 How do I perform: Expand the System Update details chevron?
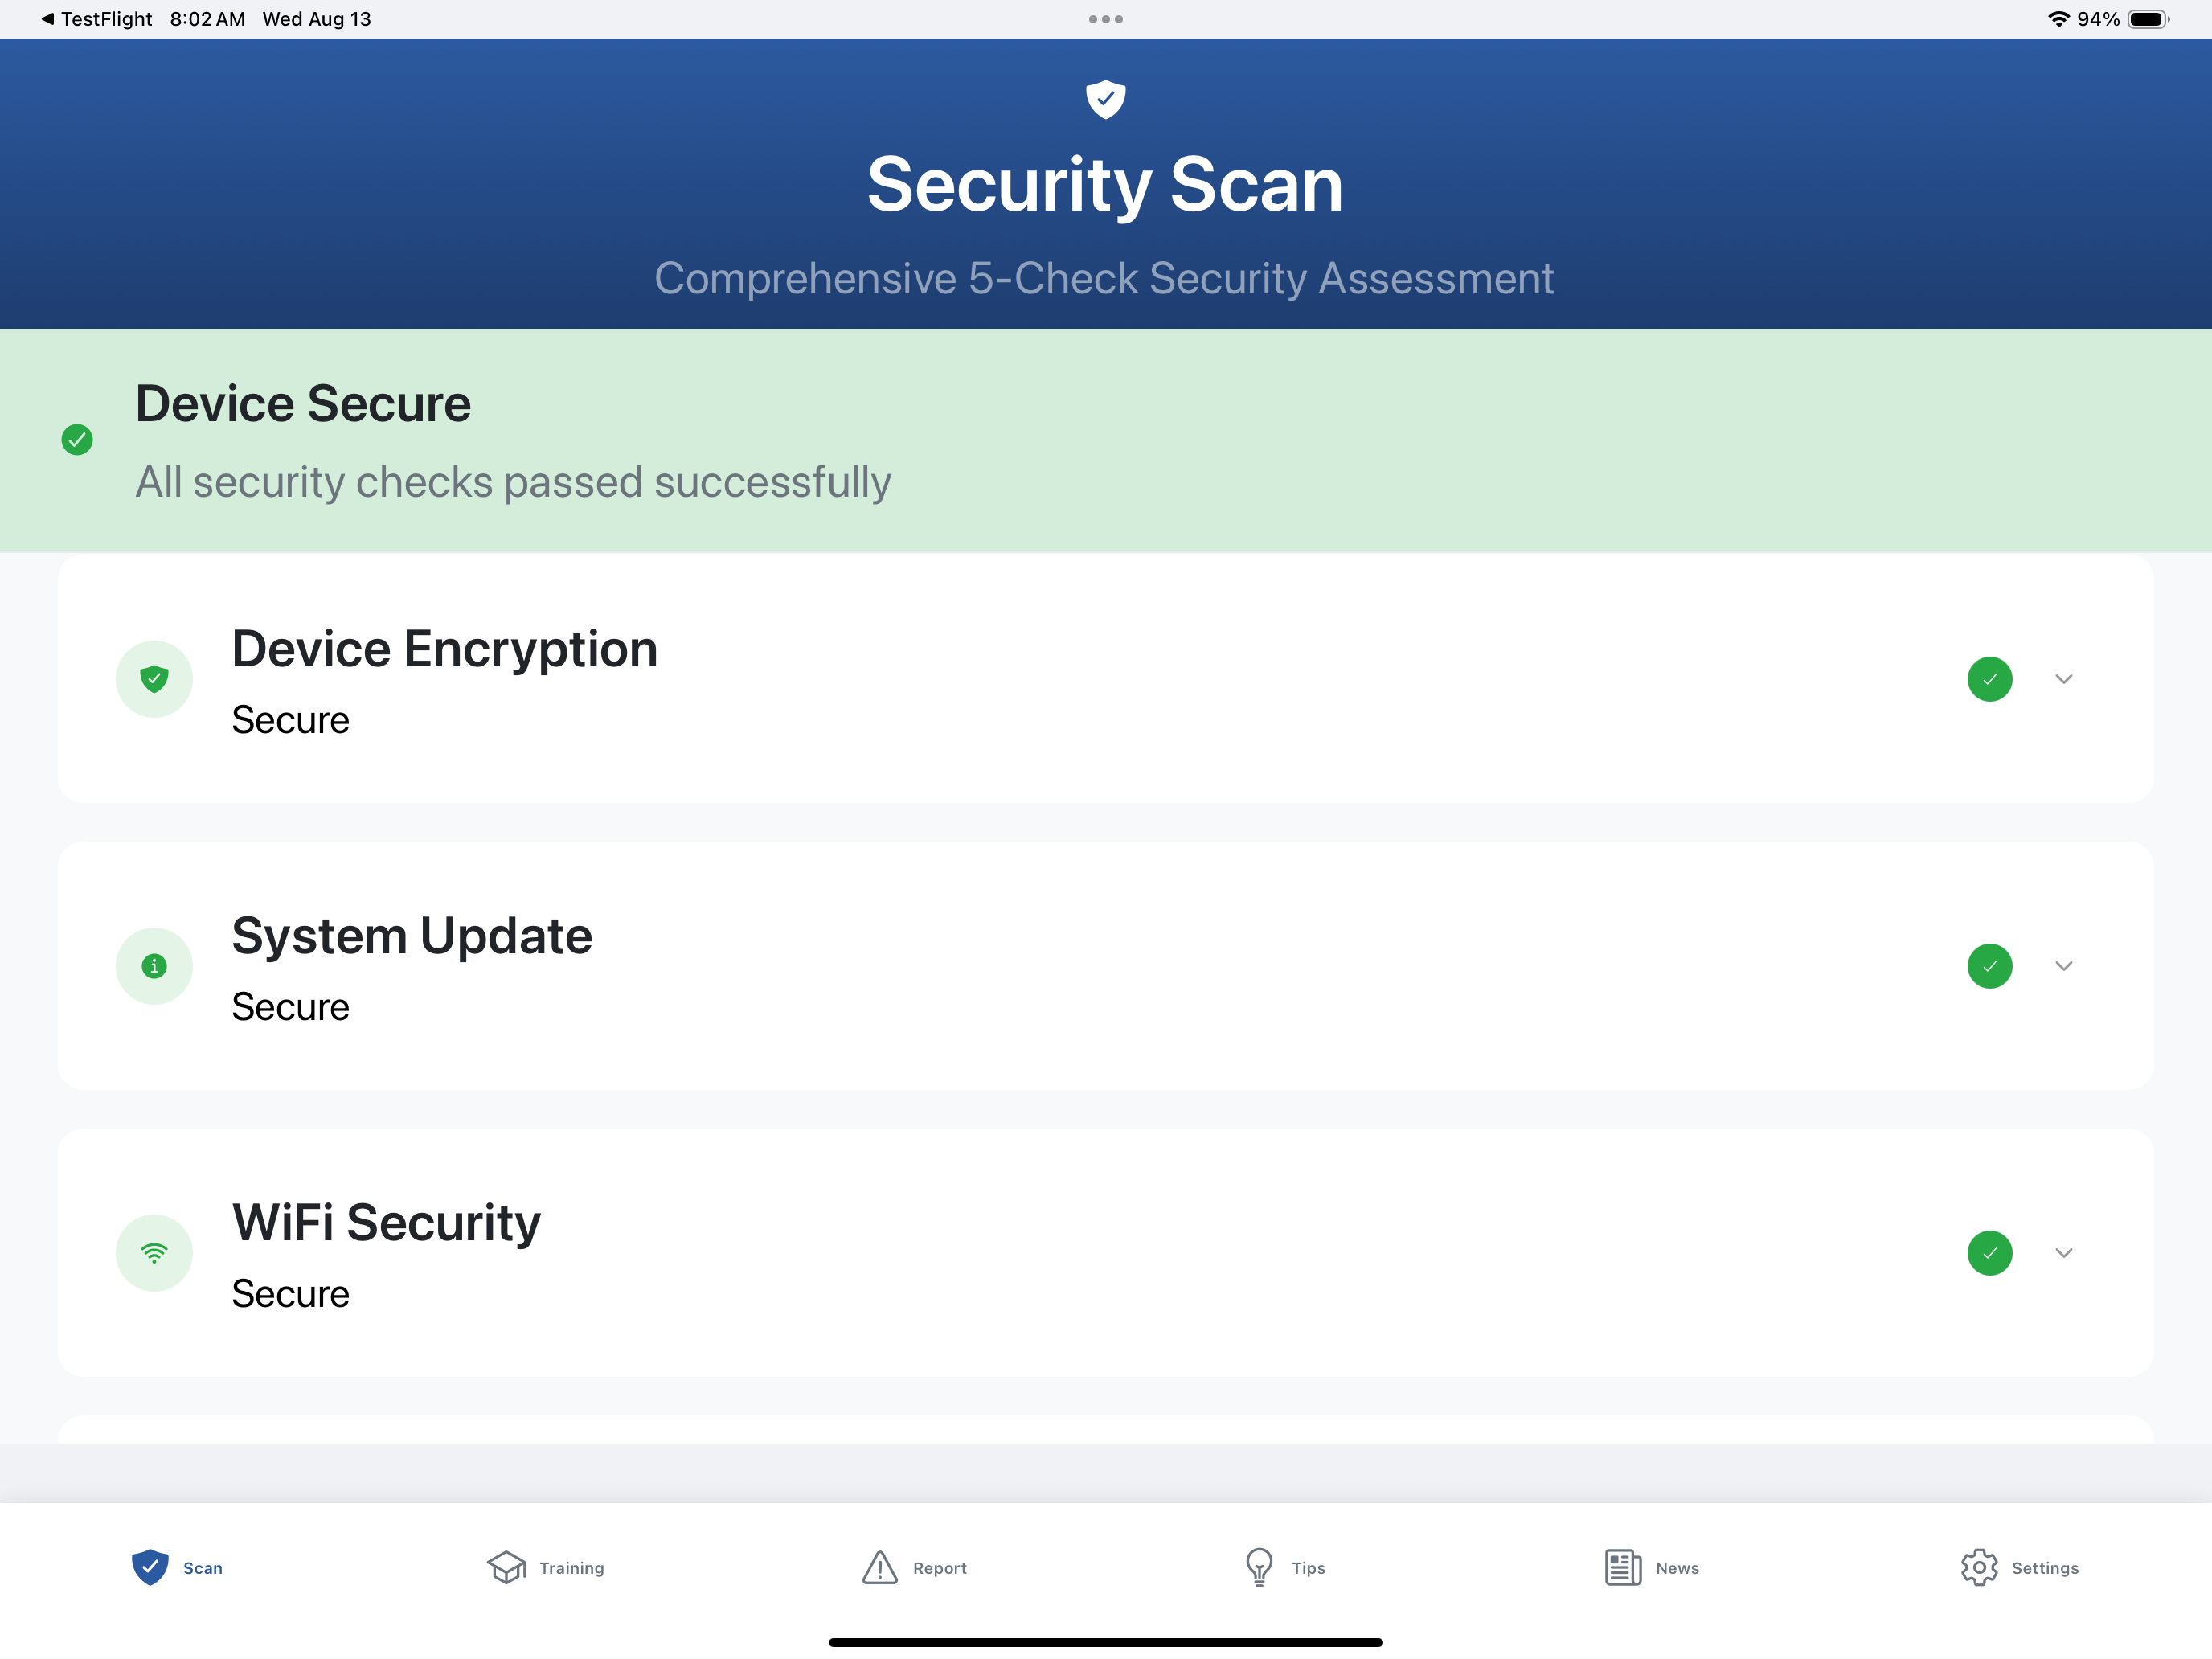click(x=2064, y=966)
